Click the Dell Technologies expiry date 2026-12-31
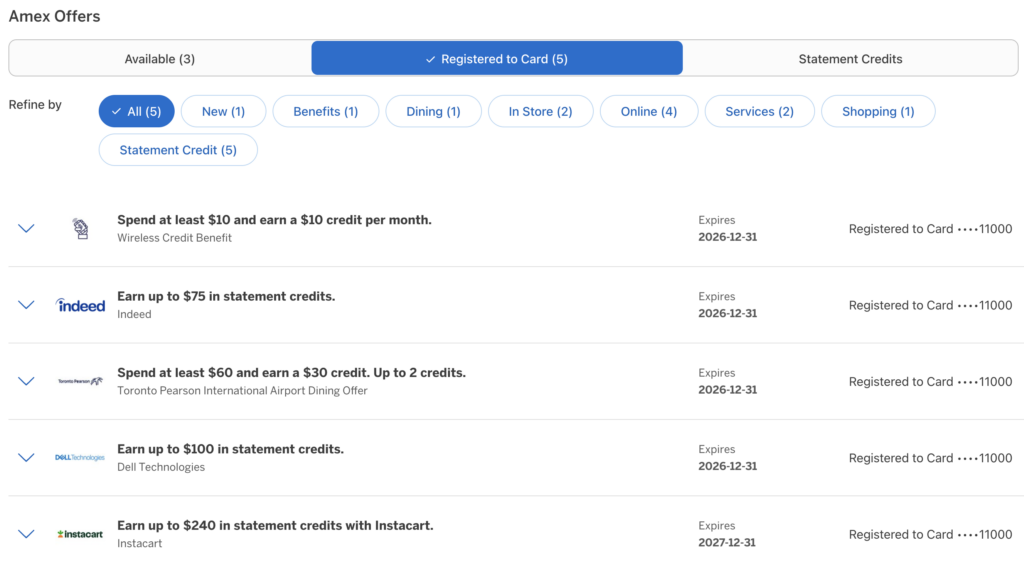1024x568 pixels. pos(728,466)
